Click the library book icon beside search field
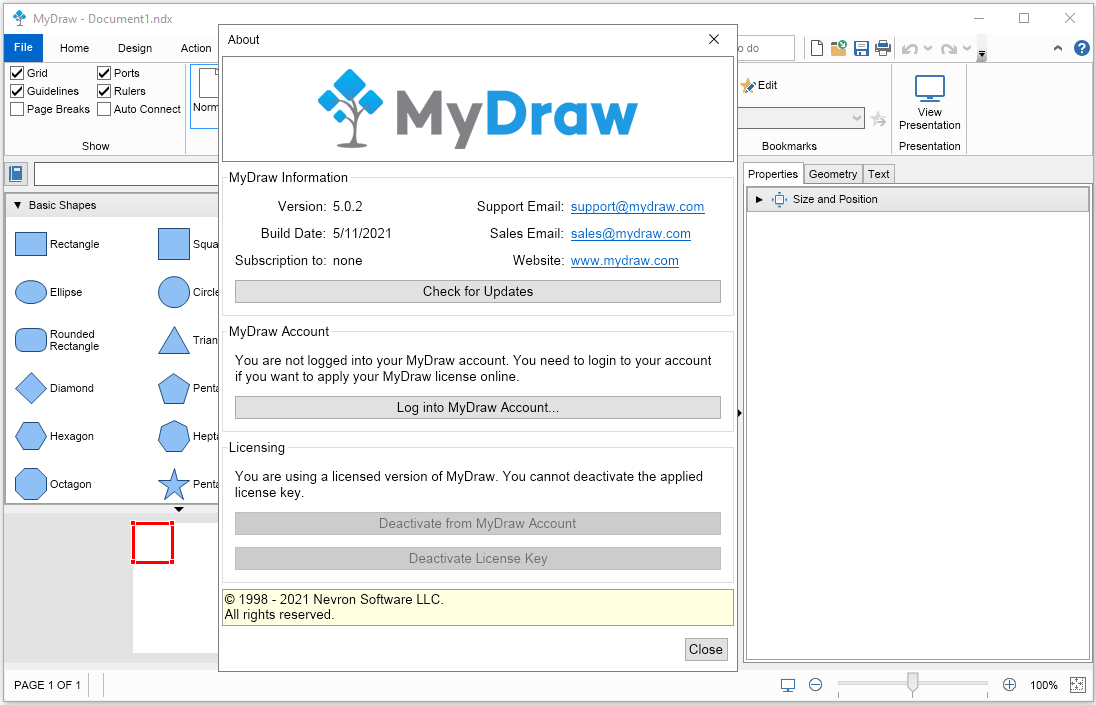Viewport: 1096px width, 705px height. 16,173
